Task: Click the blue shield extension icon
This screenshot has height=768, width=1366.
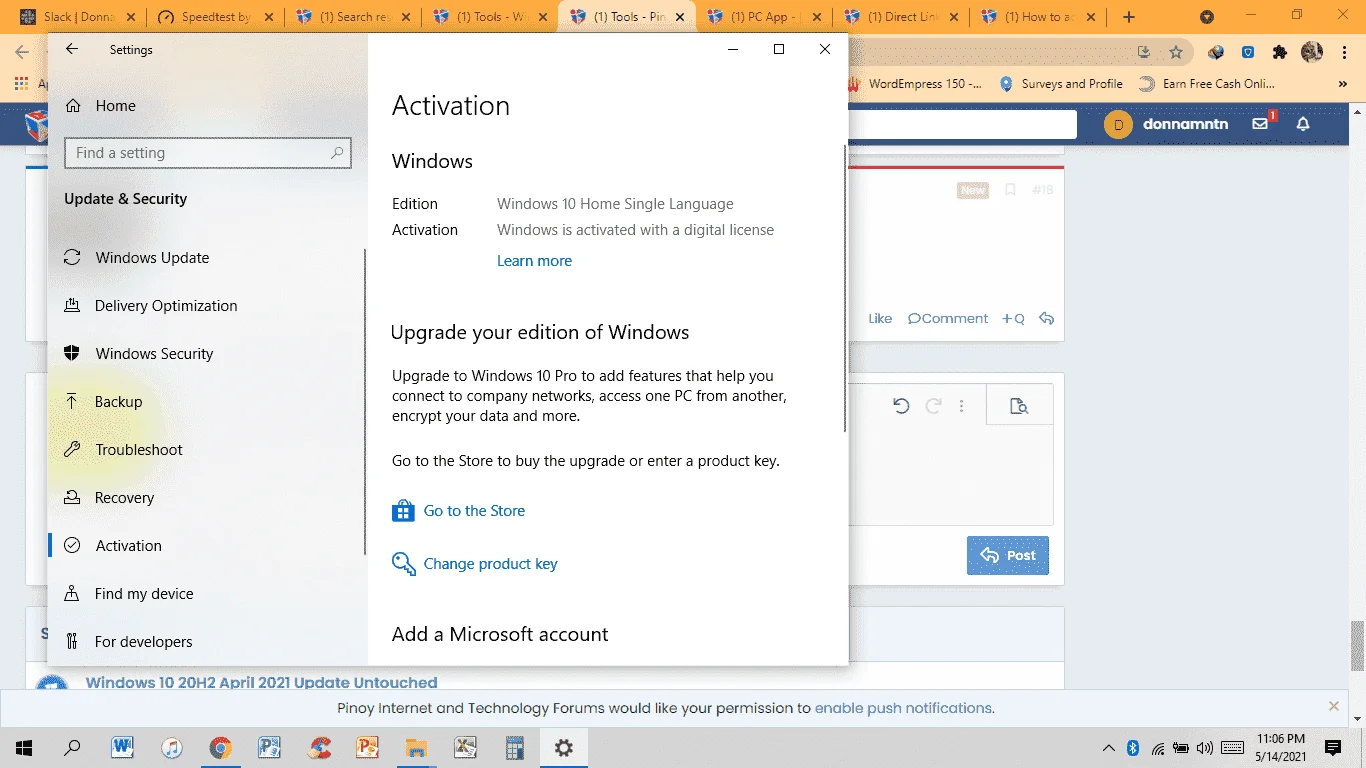Action: (x=1248, y=52)
